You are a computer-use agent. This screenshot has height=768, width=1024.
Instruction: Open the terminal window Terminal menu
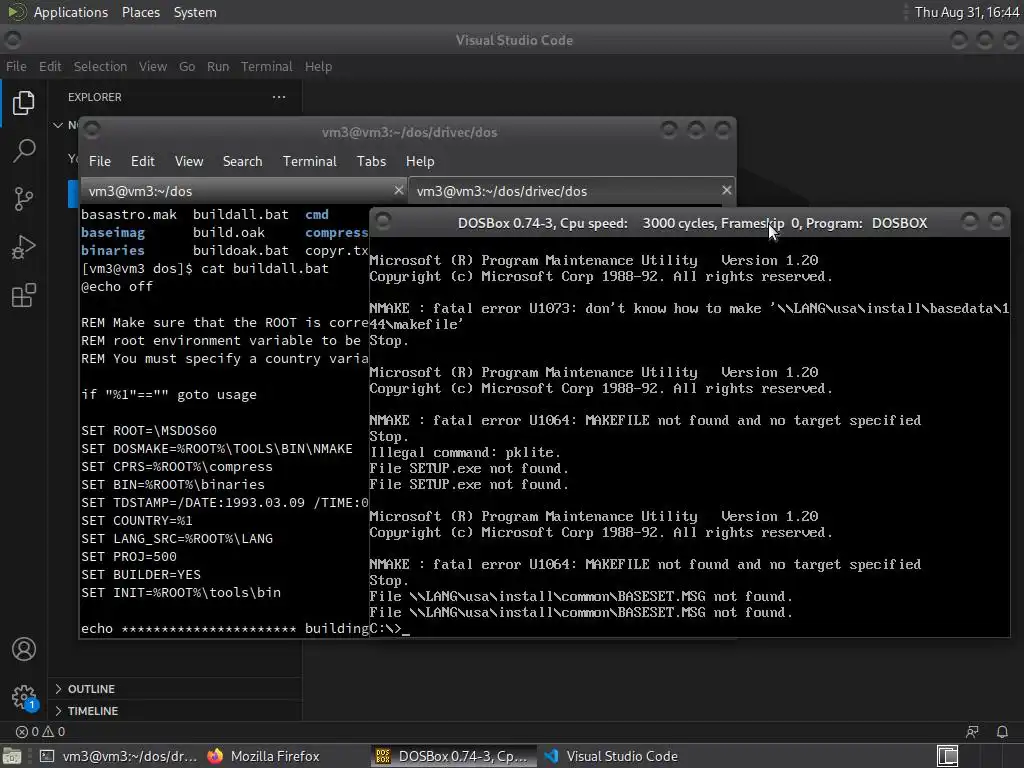click(310, 161)
